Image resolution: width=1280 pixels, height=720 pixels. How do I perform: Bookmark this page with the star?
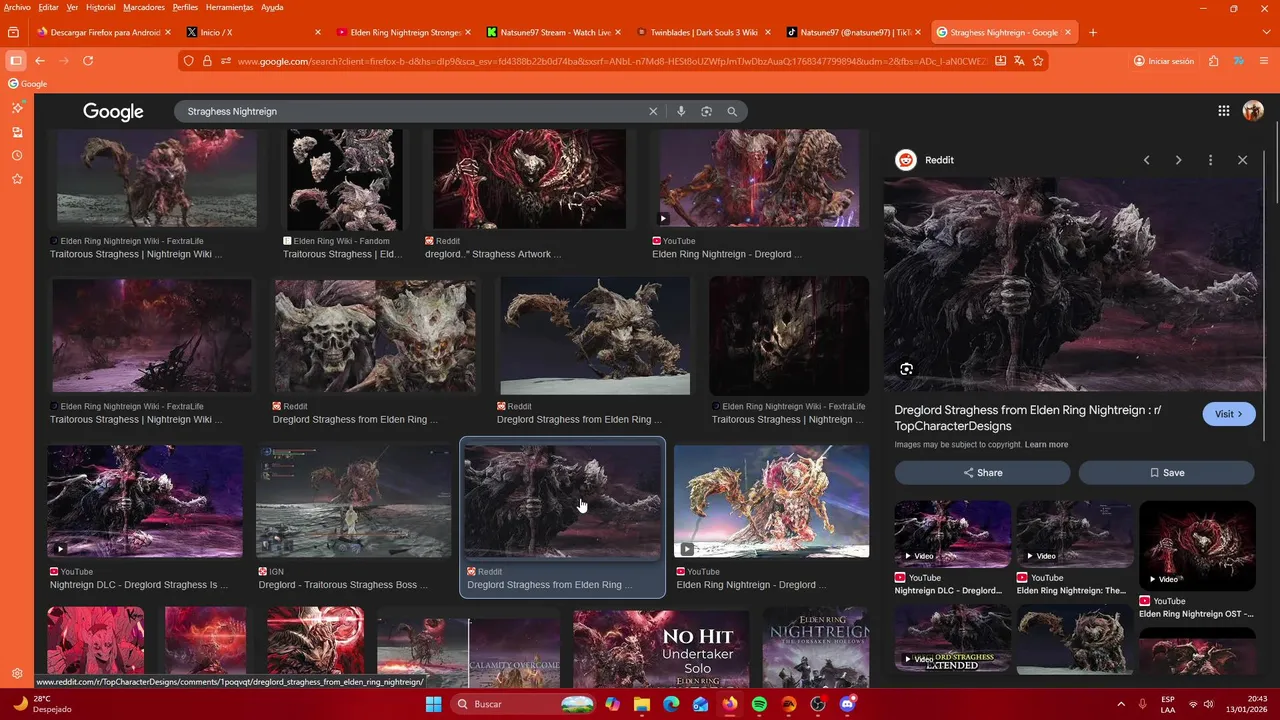point(1038,61)
